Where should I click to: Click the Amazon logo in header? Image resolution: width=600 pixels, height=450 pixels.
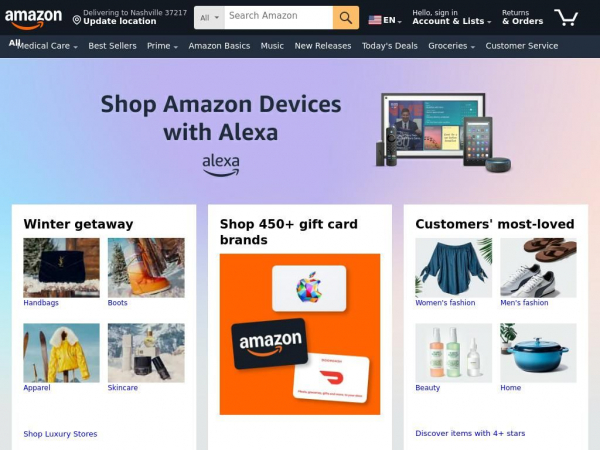33,18
